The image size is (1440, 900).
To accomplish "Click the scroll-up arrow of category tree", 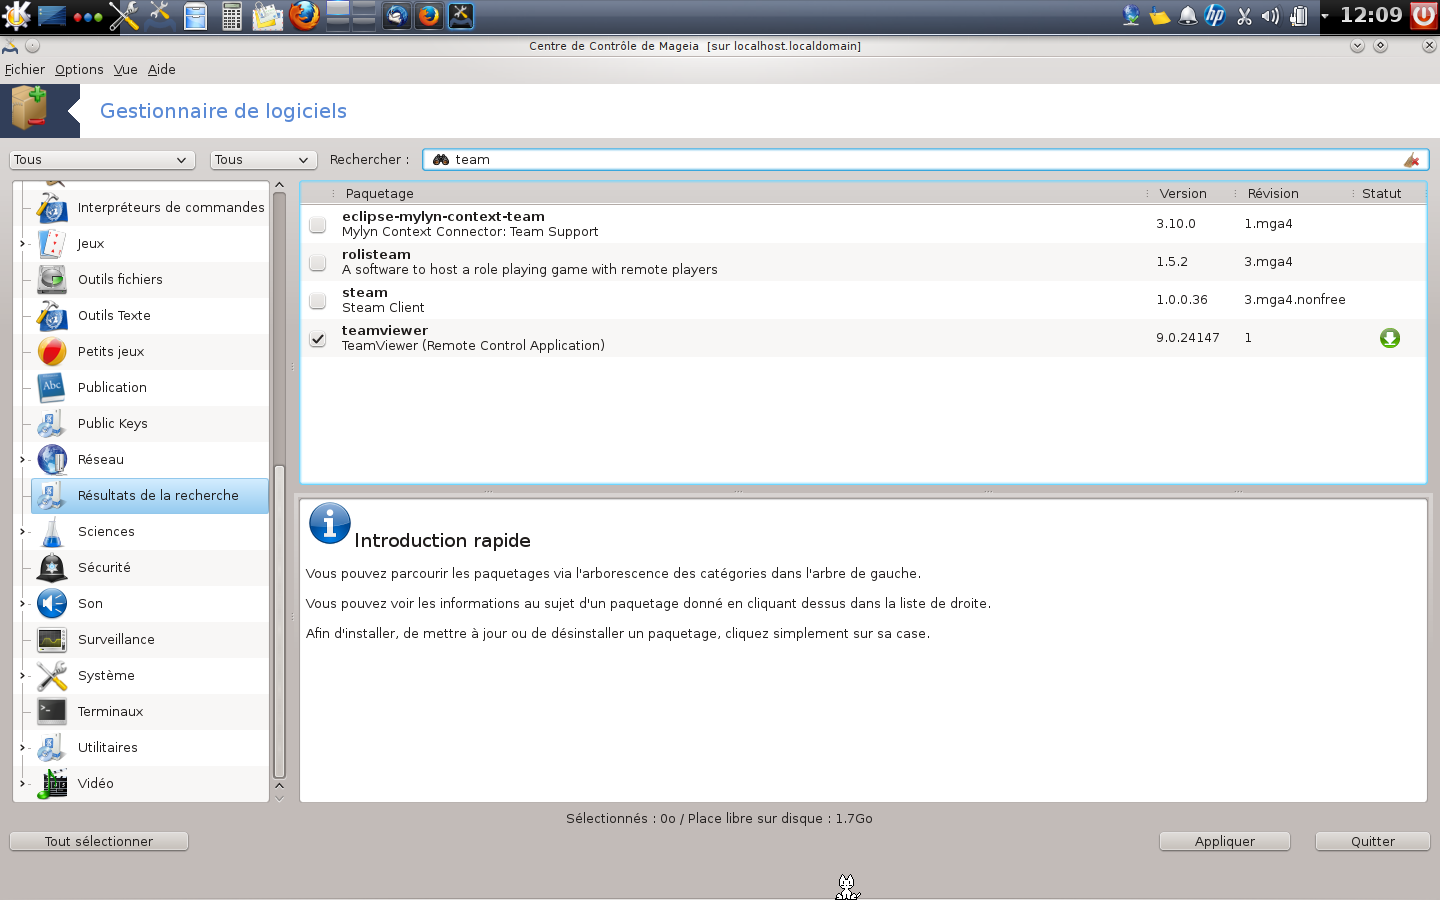I will (280, 185).
